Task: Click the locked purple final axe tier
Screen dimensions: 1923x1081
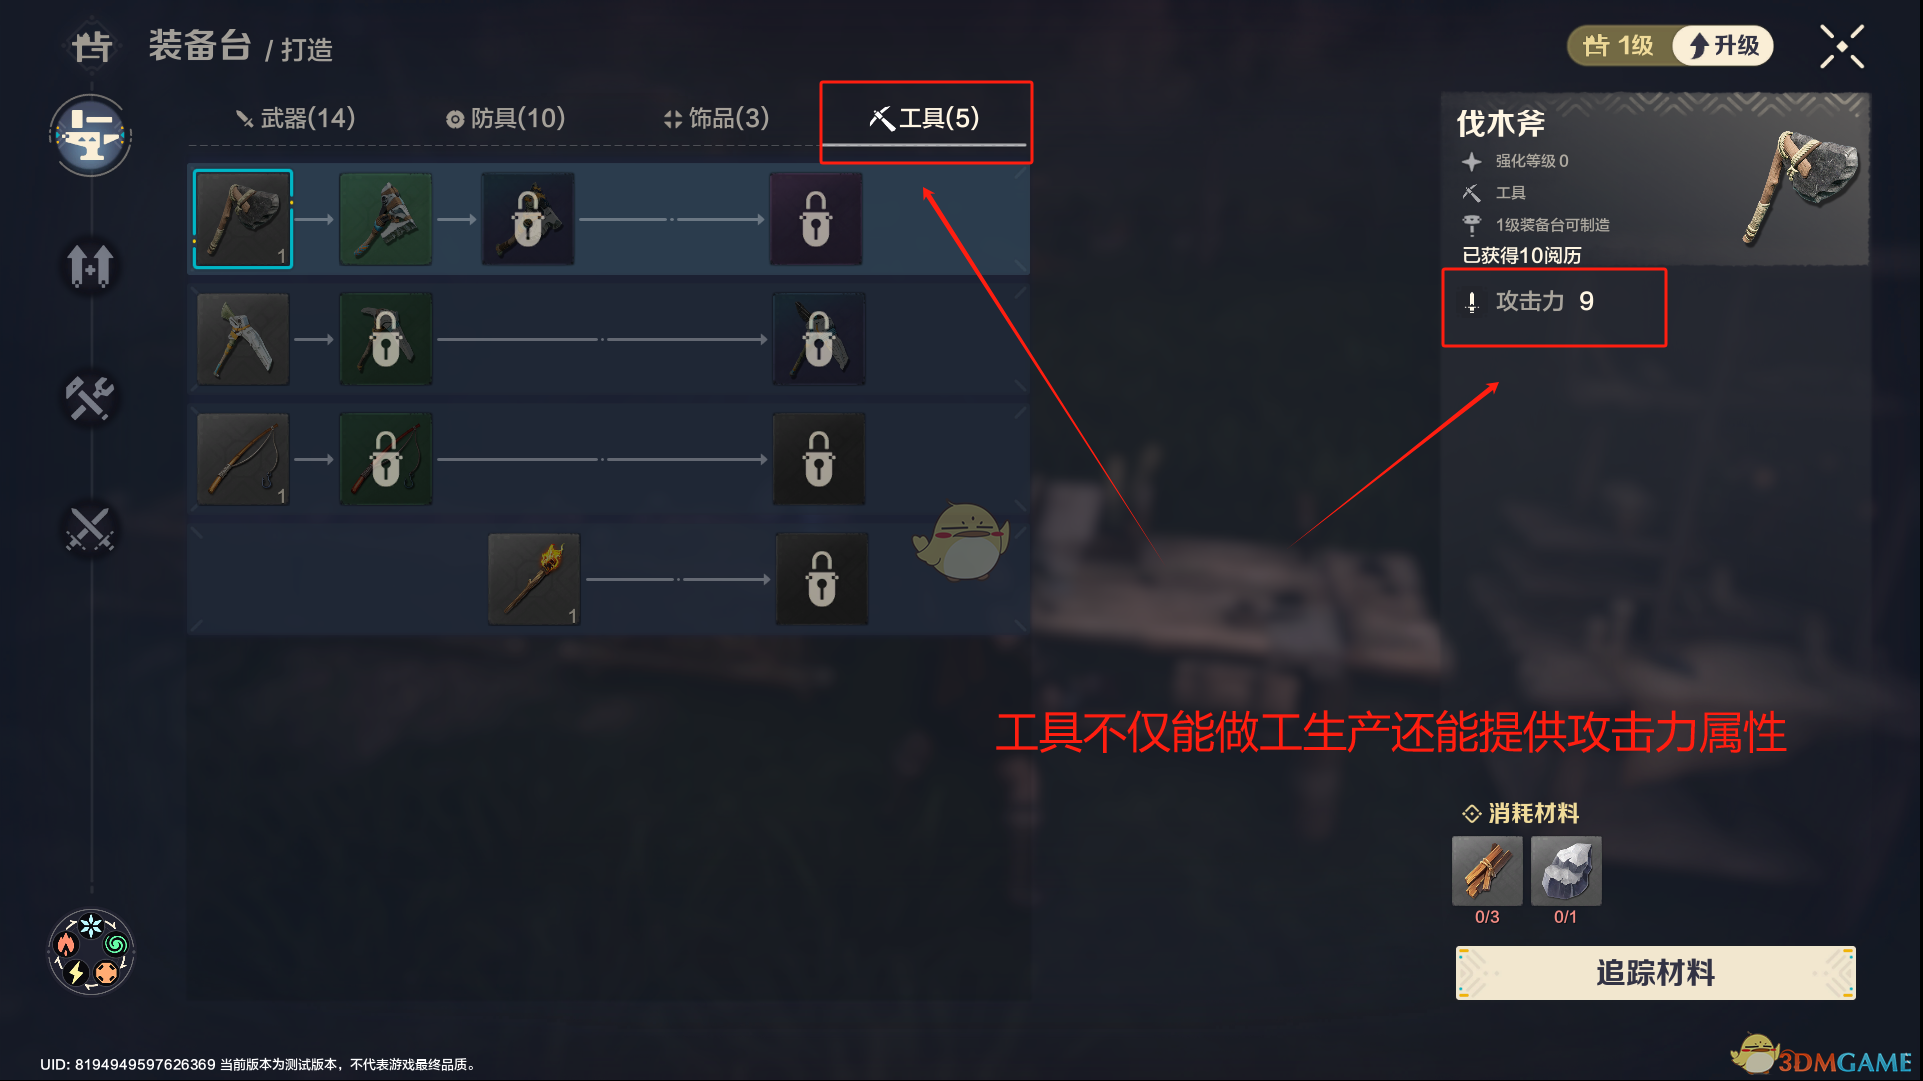Action: 816,219
